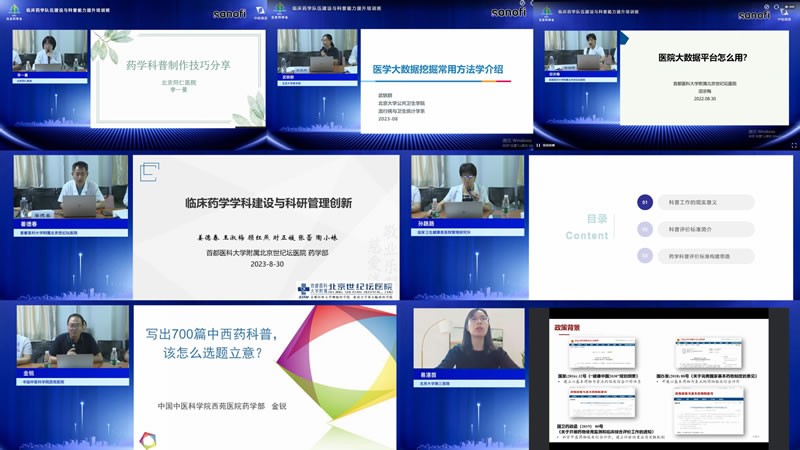800x450 pixels.
Task: Click the 政策背景 slide heading
Action: pyautogui.click(x=566, y=328)
